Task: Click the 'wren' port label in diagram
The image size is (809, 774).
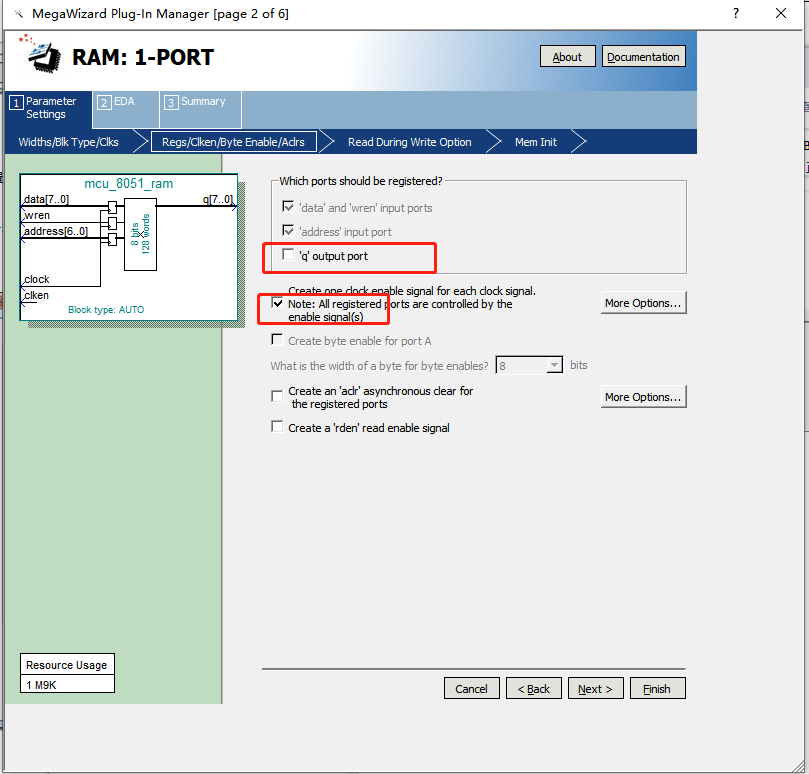Action: tap(37, 215)
